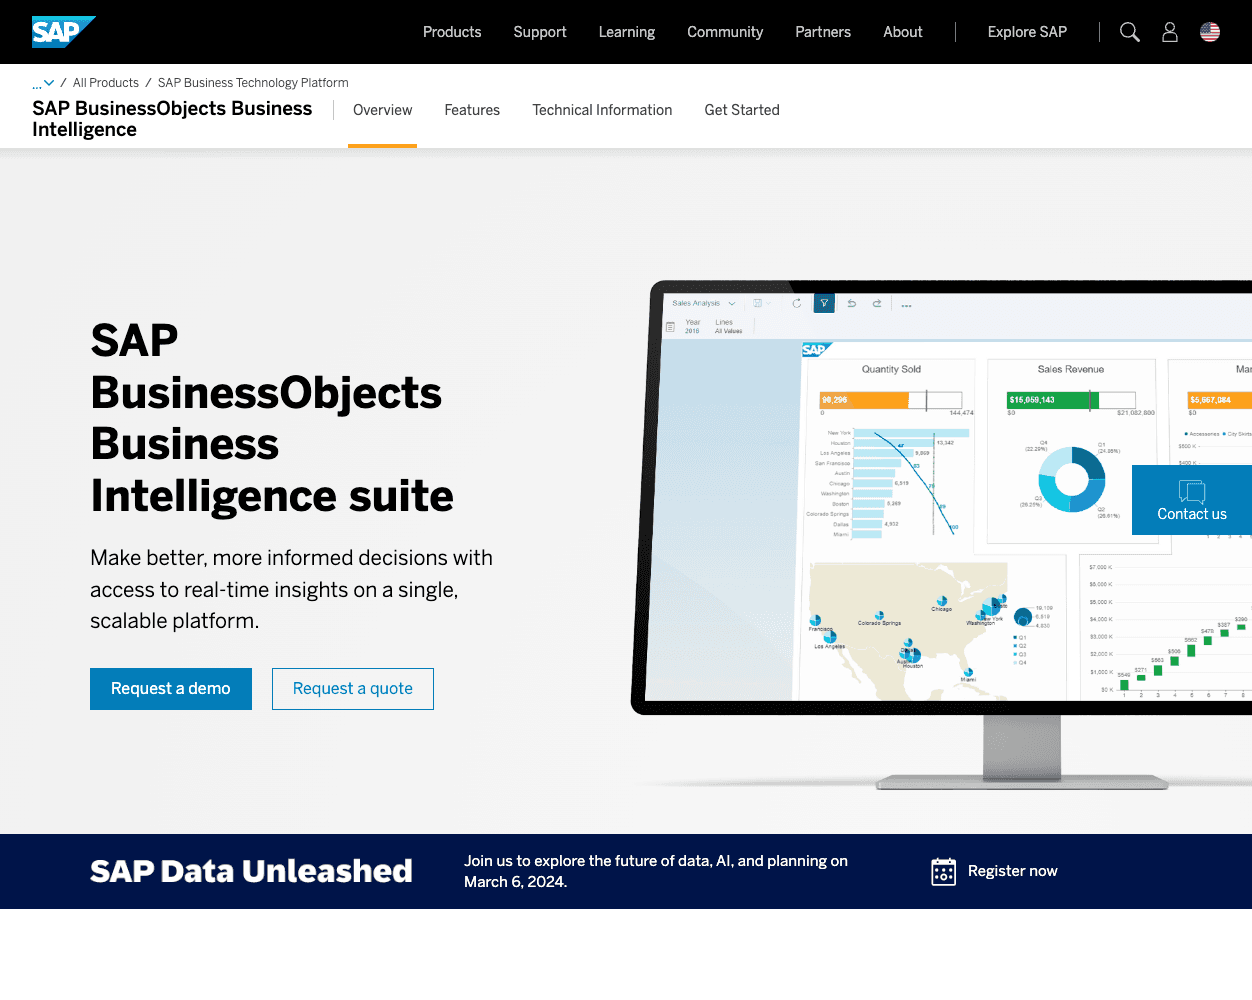The image size is (1252, 1000).
Task: Follow SAP Business Technology Platform breadcrumb
Action: tap(253, 83)
